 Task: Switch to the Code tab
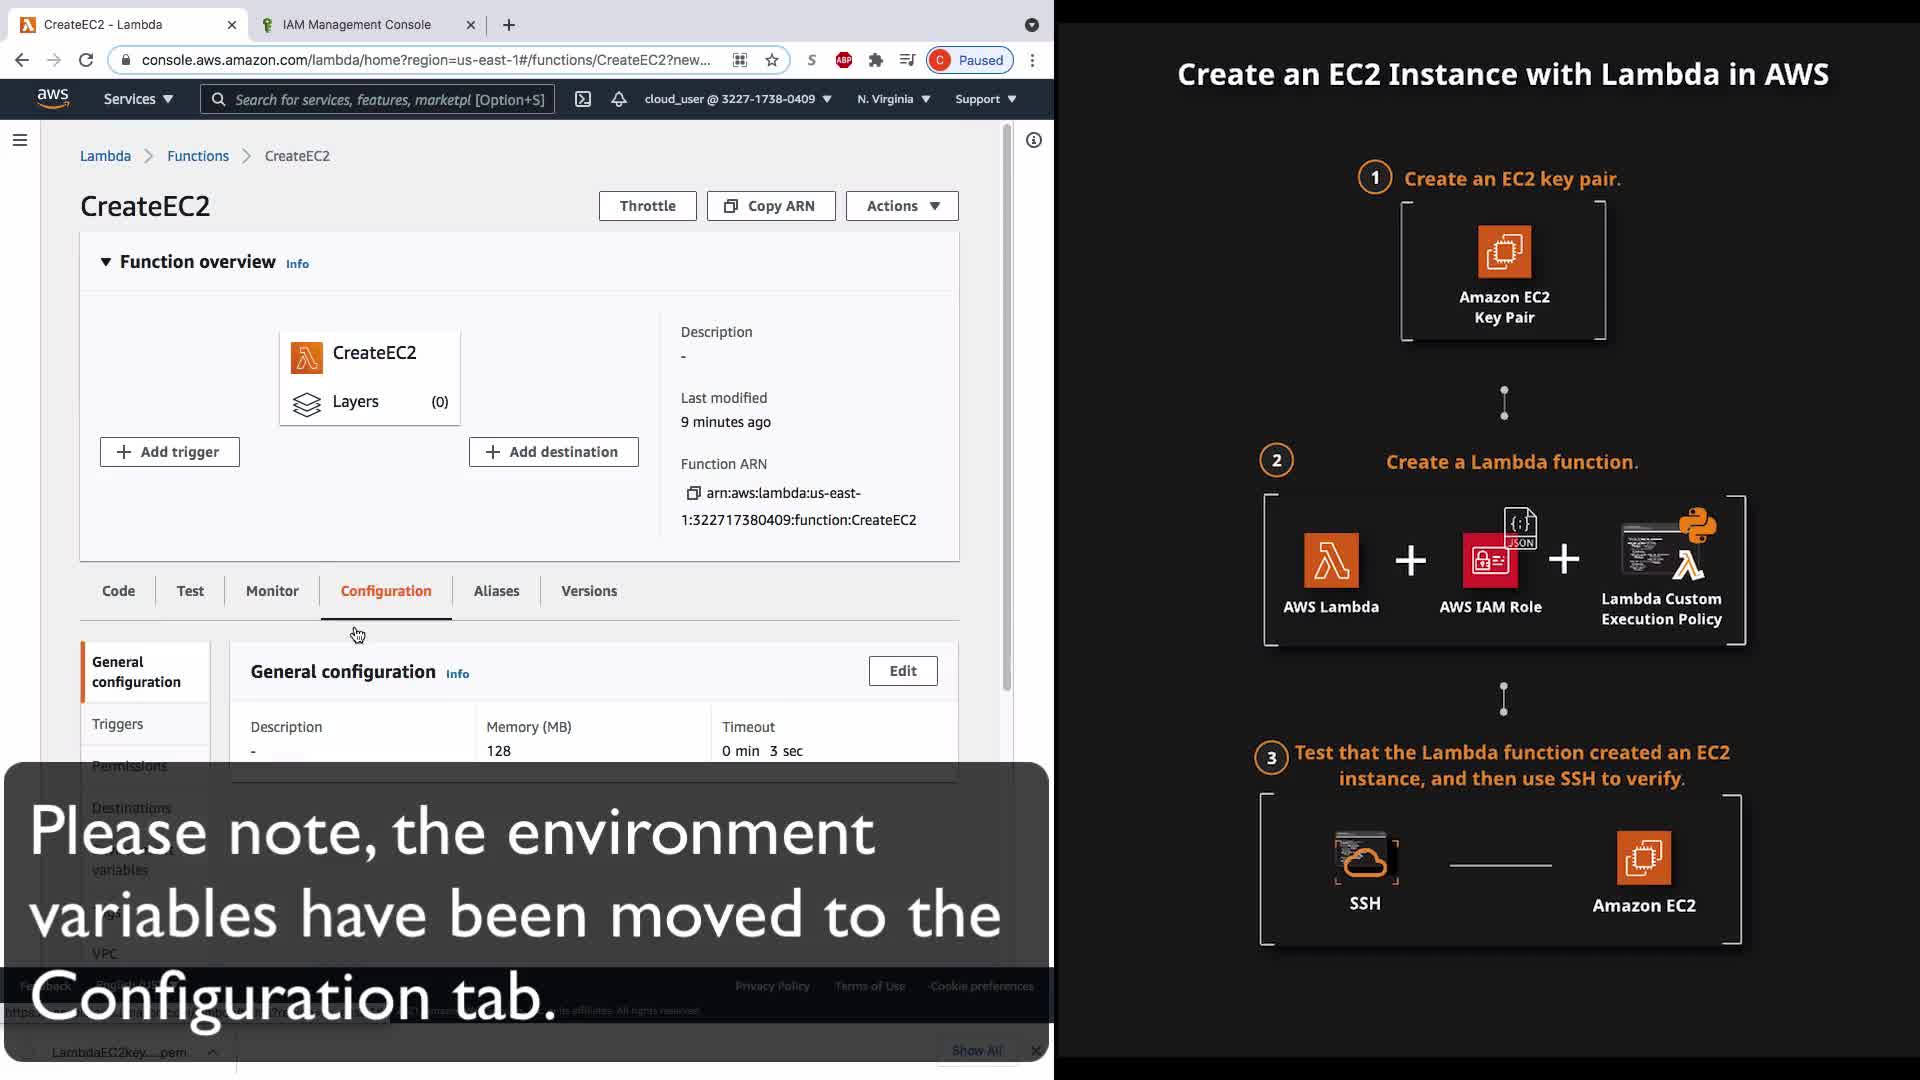(118, 591)
